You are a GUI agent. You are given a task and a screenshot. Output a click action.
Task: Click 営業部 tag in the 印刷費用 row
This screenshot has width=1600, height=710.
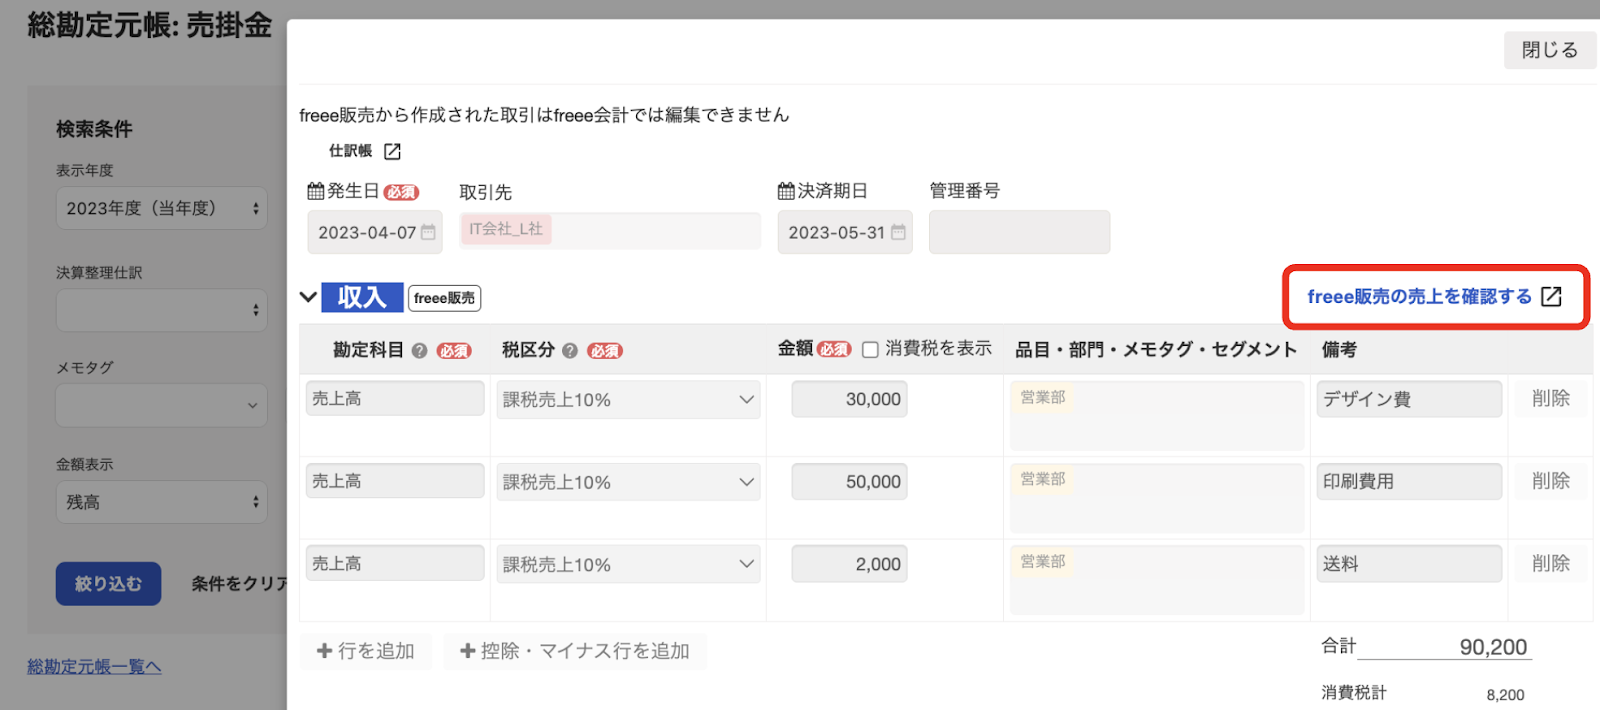(1043, 479)
